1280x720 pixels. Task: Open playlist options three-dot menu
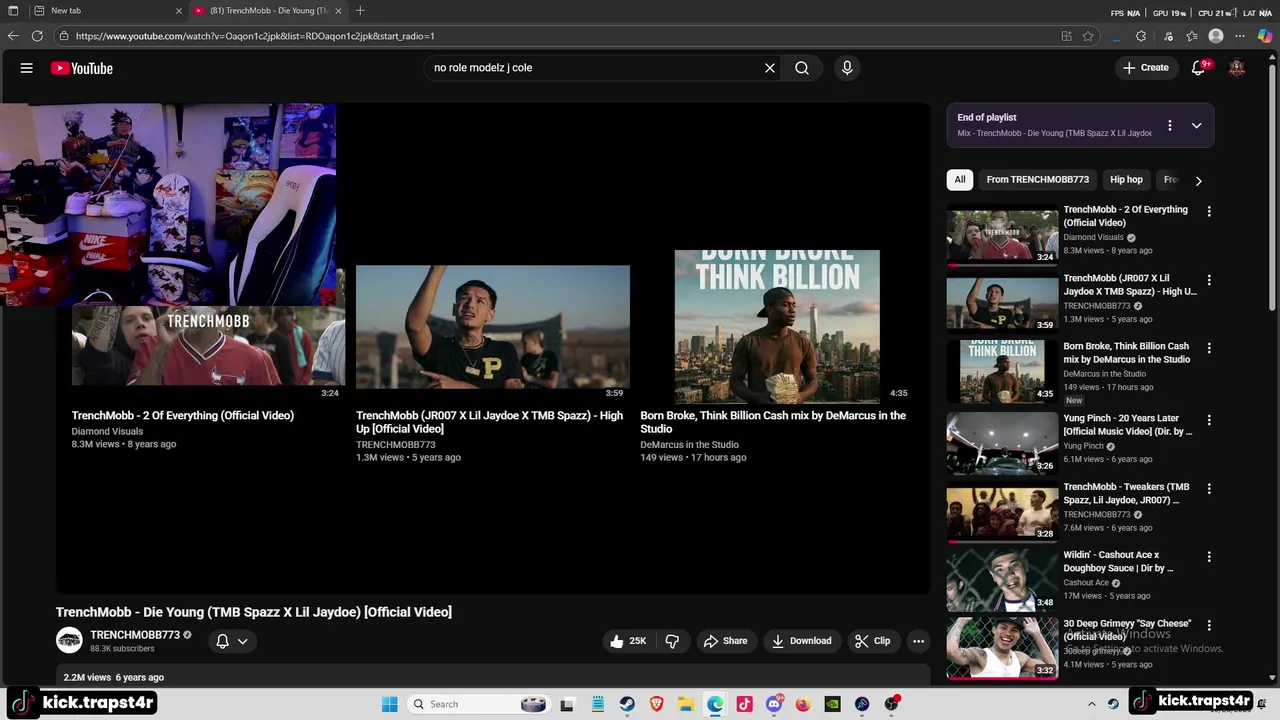pyautogui.click(x=1169, y=126)
